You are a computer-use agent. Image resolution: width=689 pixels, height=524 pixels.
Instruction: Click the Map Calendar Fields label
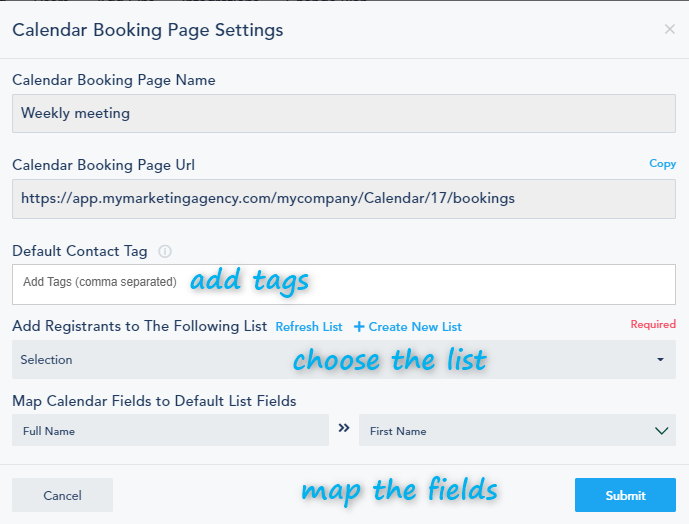pyautogui.click(x=154, y=401)
